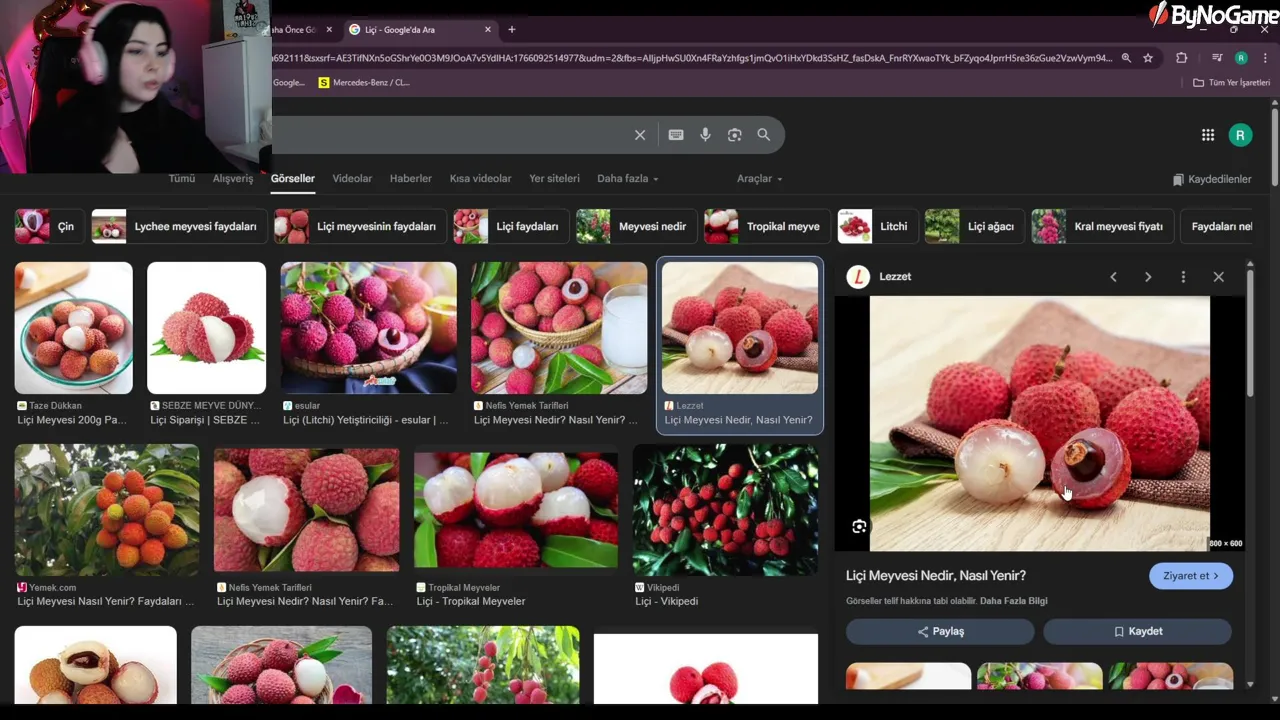Open the Yemek.com orange lychee thumbnail
Screen dimensions: 1280x720
[107, 510]
